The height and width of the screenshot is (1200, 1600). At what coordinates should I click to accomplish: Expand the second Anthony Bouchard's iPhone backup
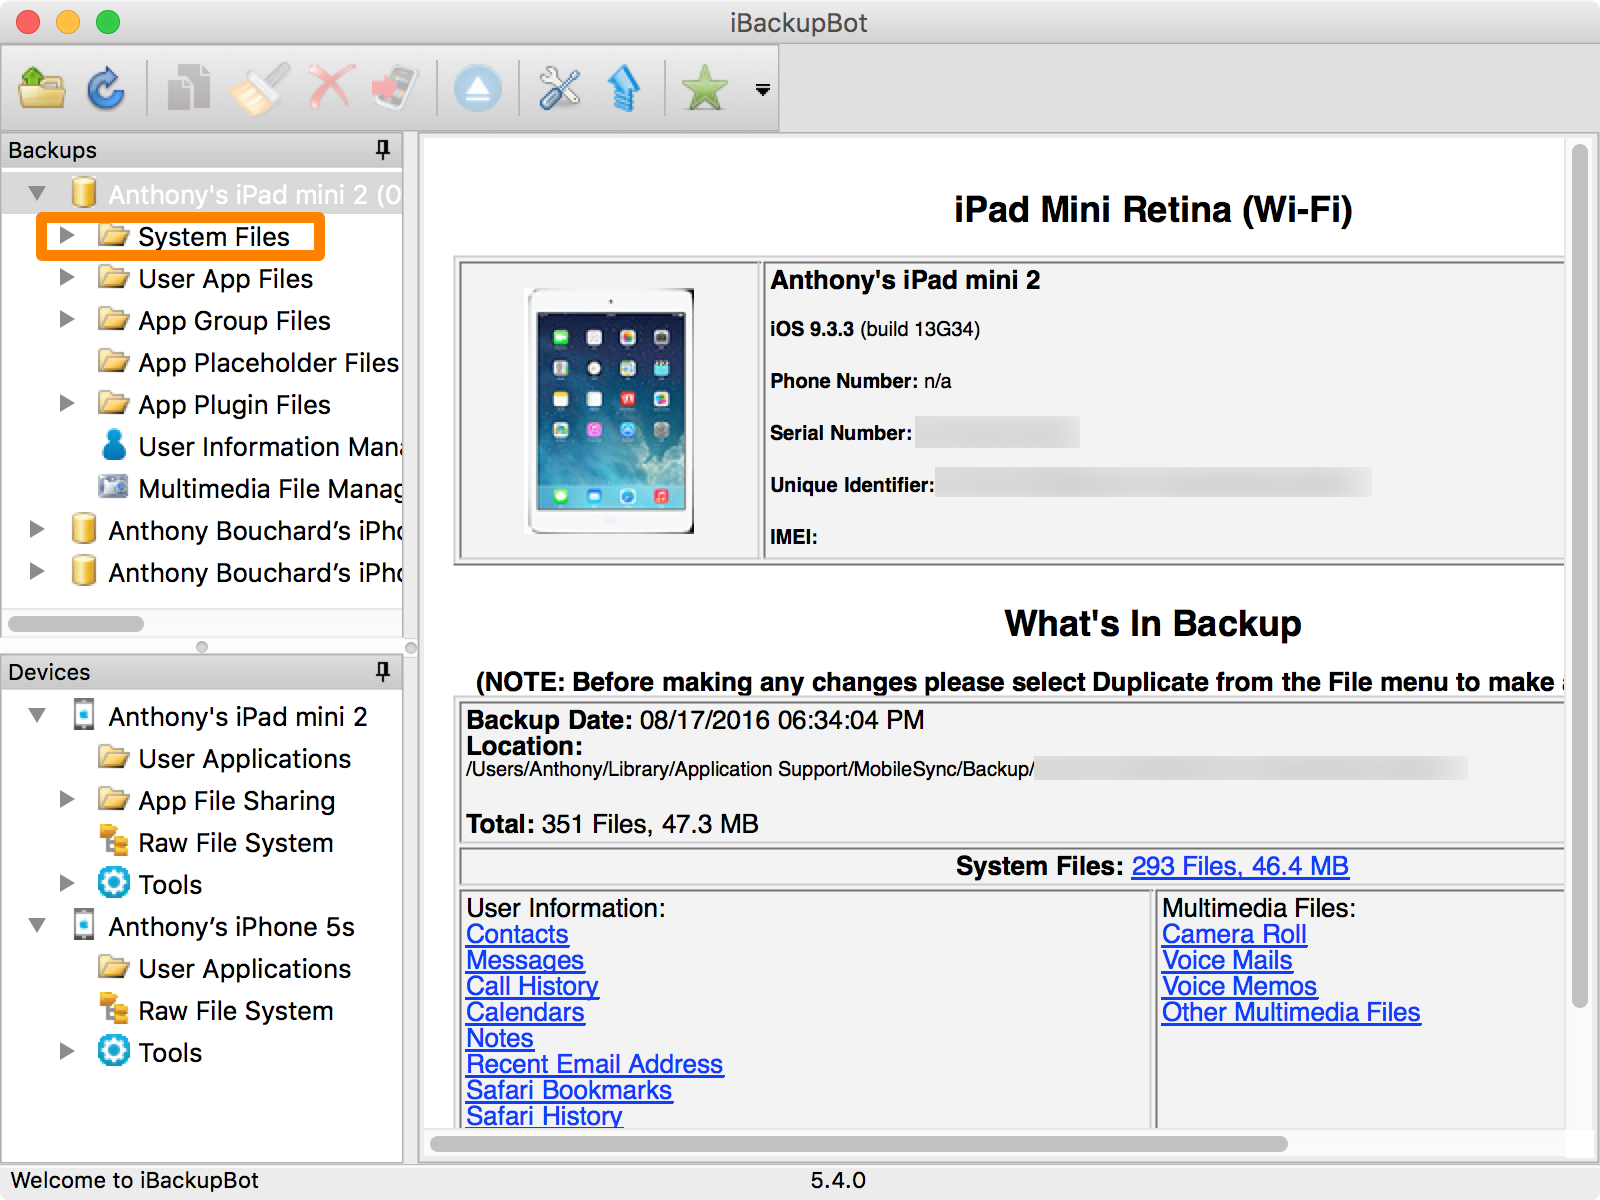click(x=37, y=572)
